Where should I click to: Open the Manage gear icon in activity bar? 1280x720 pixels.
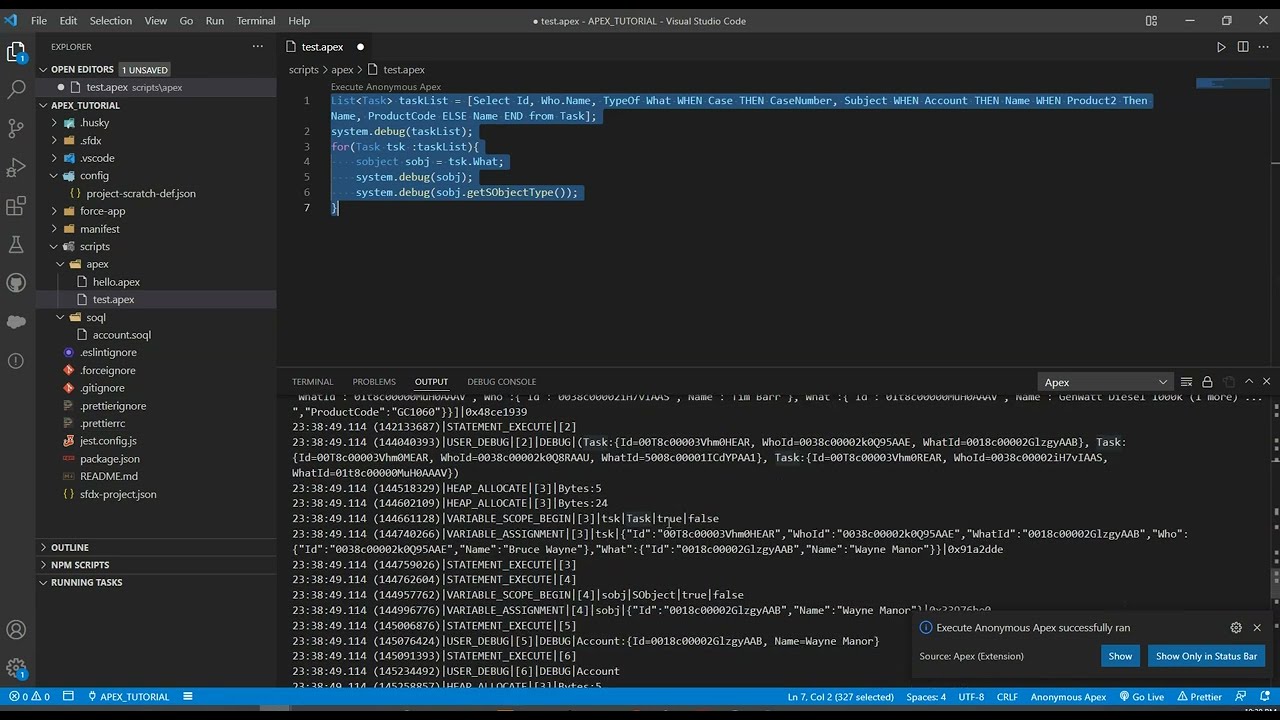[x=16, y=668]
